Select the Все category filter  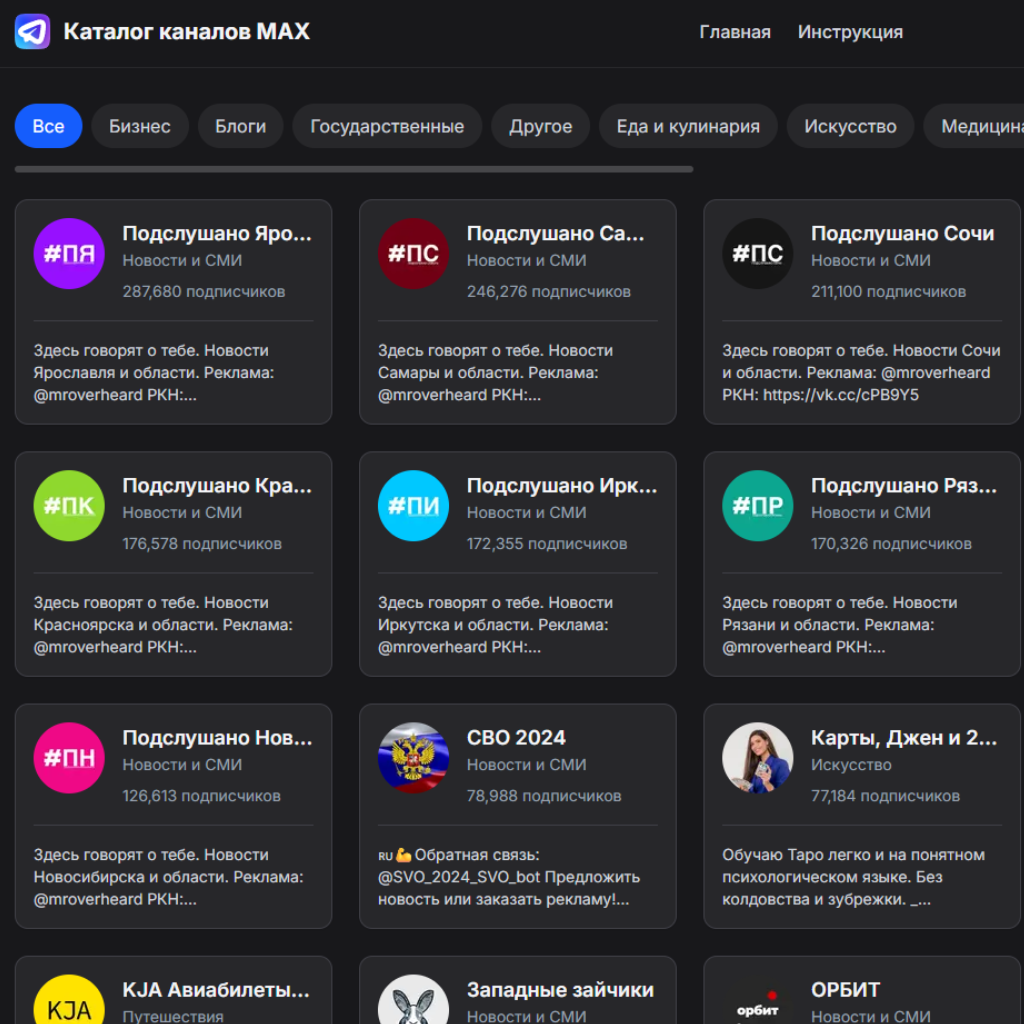click(x=48, y=126)
